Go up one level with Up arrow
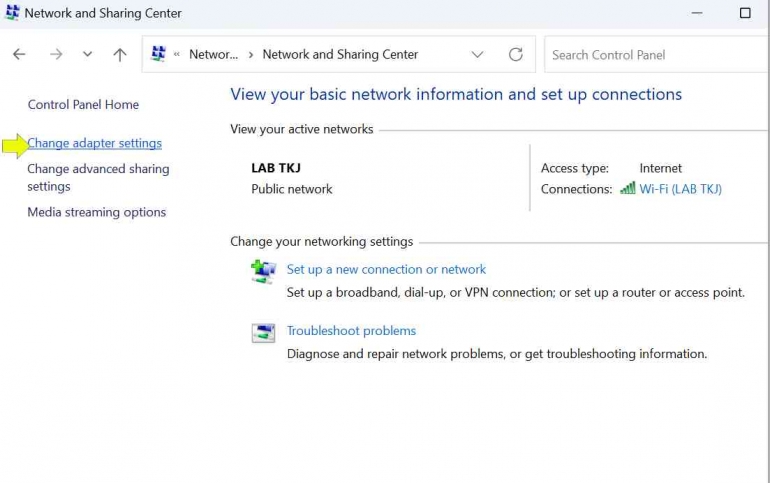This screenshot has width=770, height=483. click(x=120, y=55)
